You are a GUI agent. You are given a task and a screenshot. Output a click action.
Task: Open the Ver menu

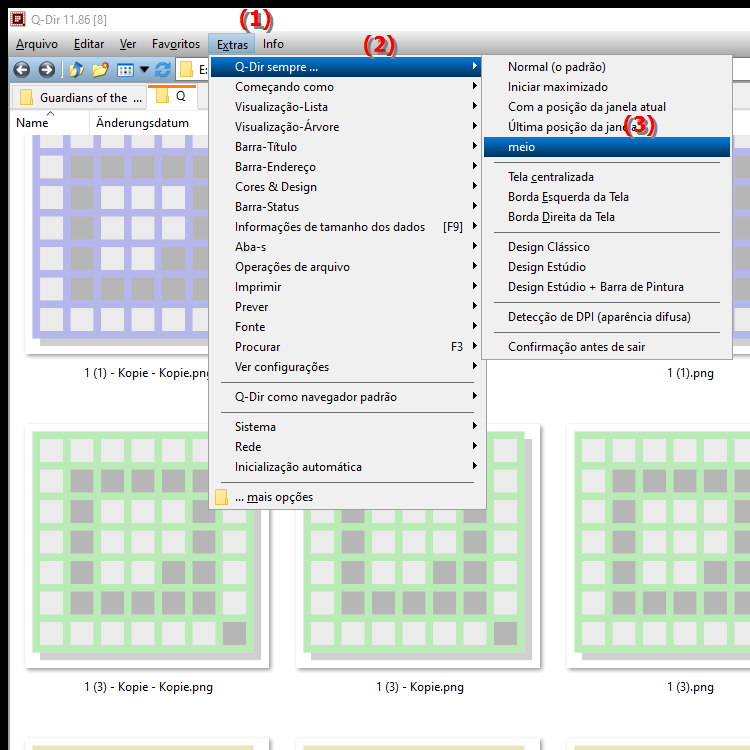[128, 44]
